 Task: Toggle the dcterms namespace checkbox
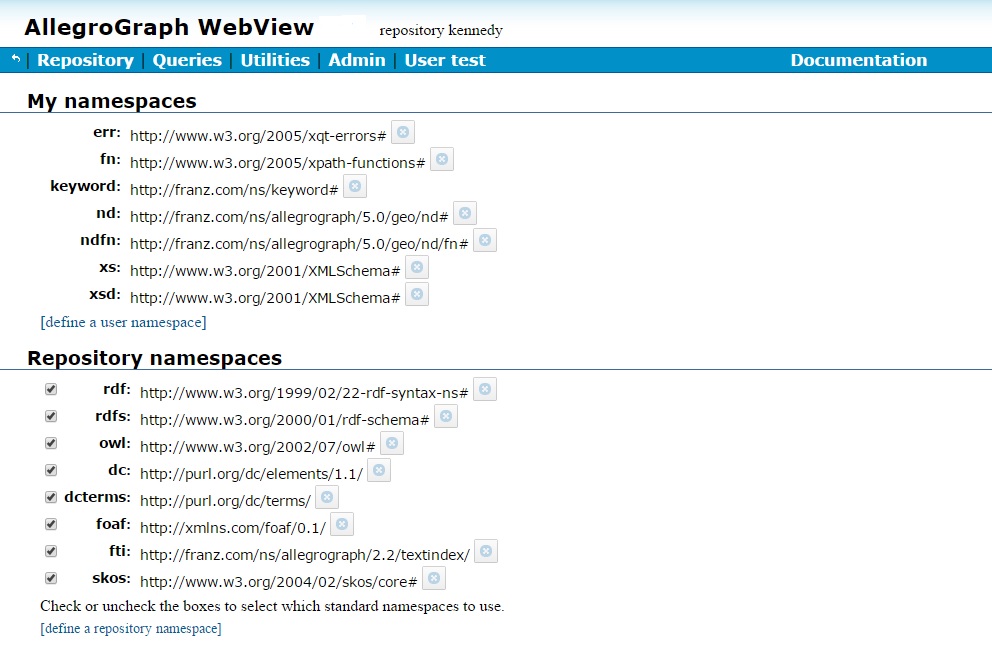pyautogui.click(x=50, y=497)
